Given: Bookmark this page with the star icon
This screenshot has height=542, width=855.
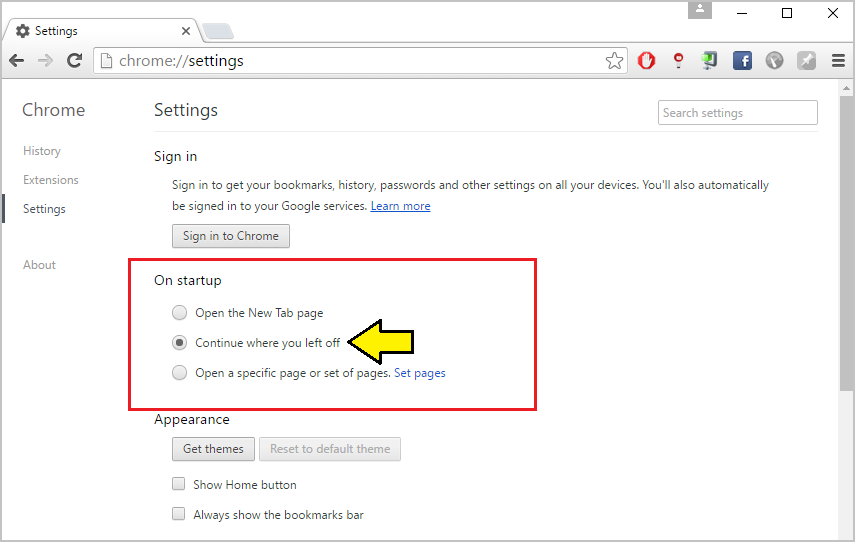Looking at the screenshot, I should tap(614, 61).
